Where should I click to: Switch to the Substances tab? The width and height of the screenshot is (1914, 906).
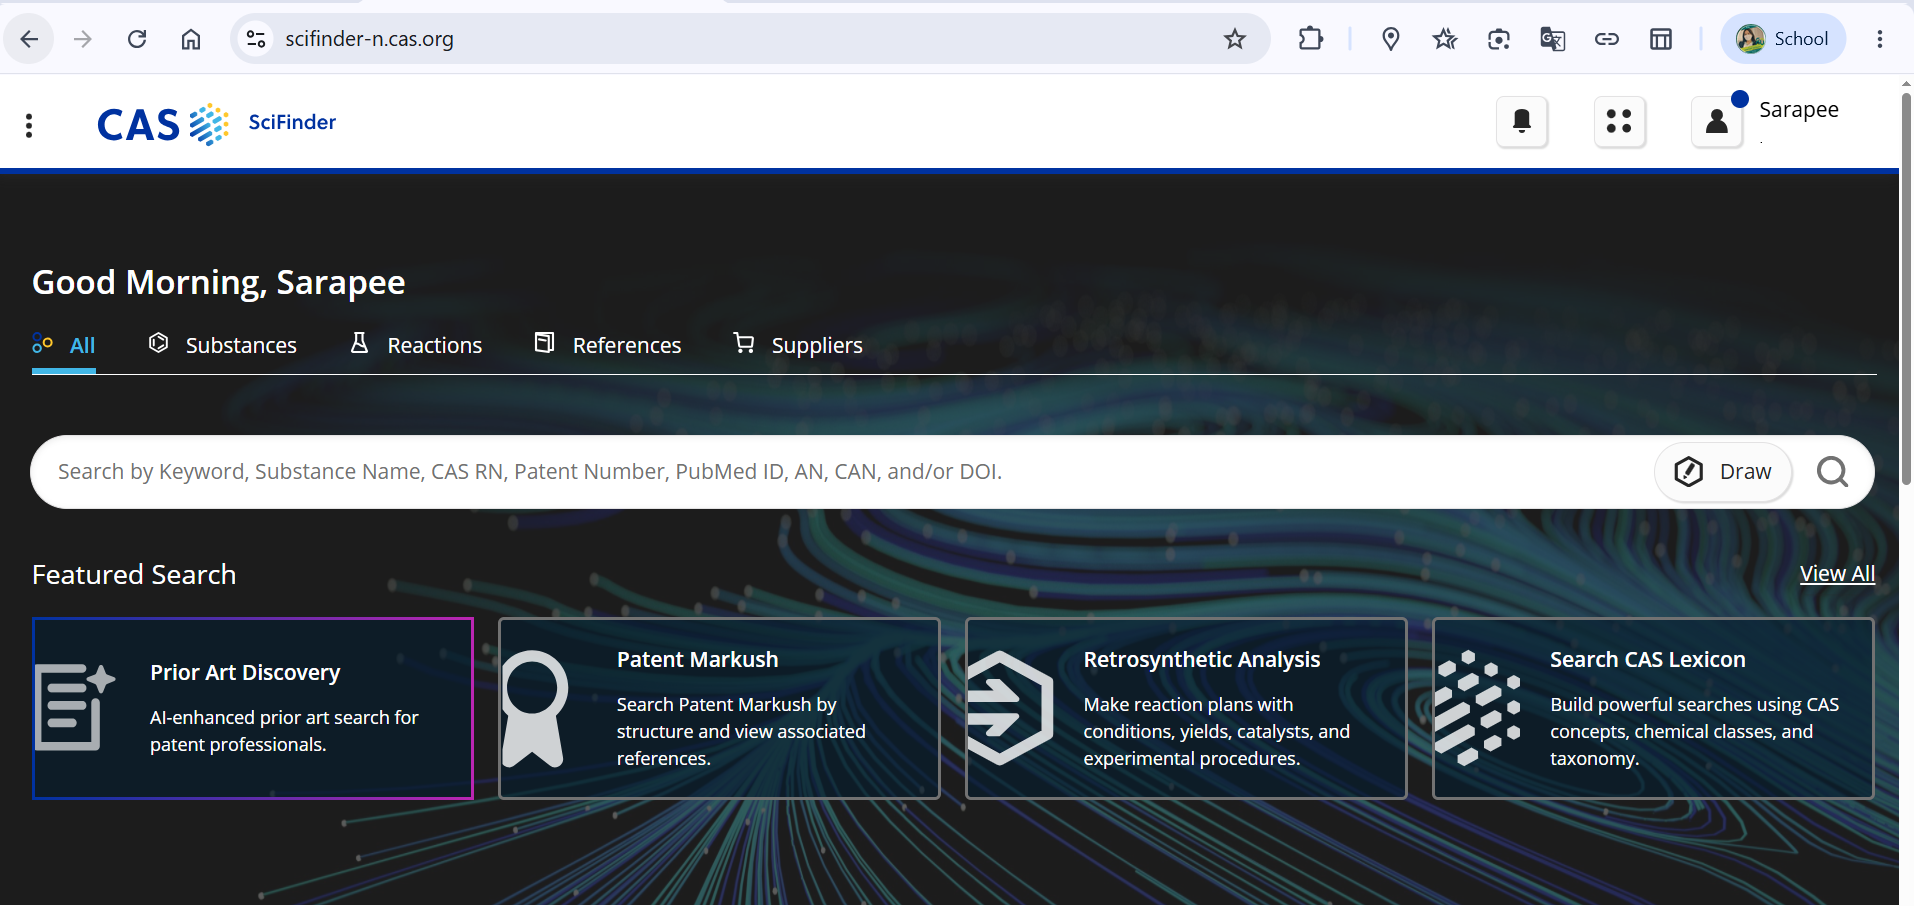(222, 346)
